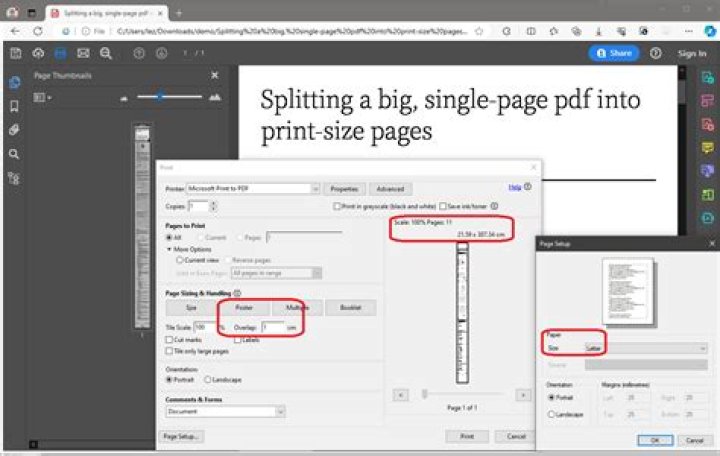Enable the Cut marks checkbox
Screen dimensions: 720x456
coord(169,340)
